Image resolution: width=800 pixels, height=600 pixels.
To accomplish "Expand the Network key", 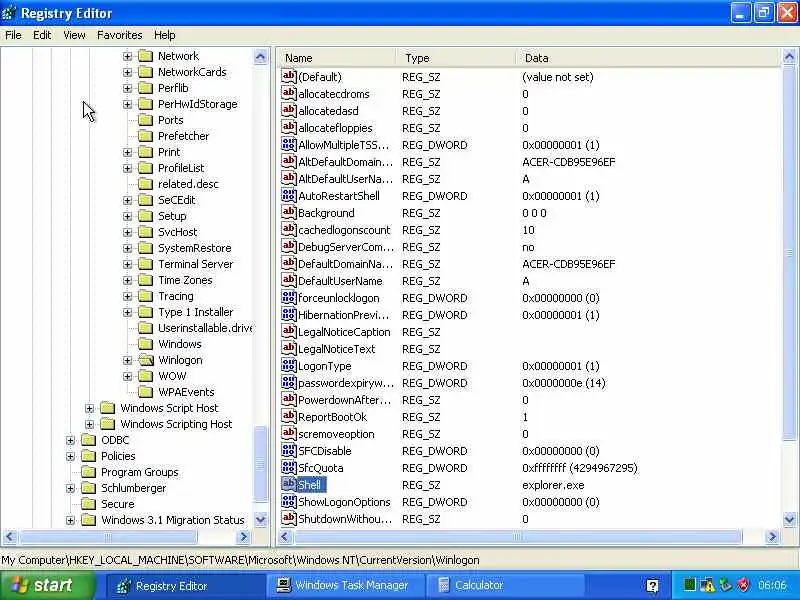I will (128, 56).
